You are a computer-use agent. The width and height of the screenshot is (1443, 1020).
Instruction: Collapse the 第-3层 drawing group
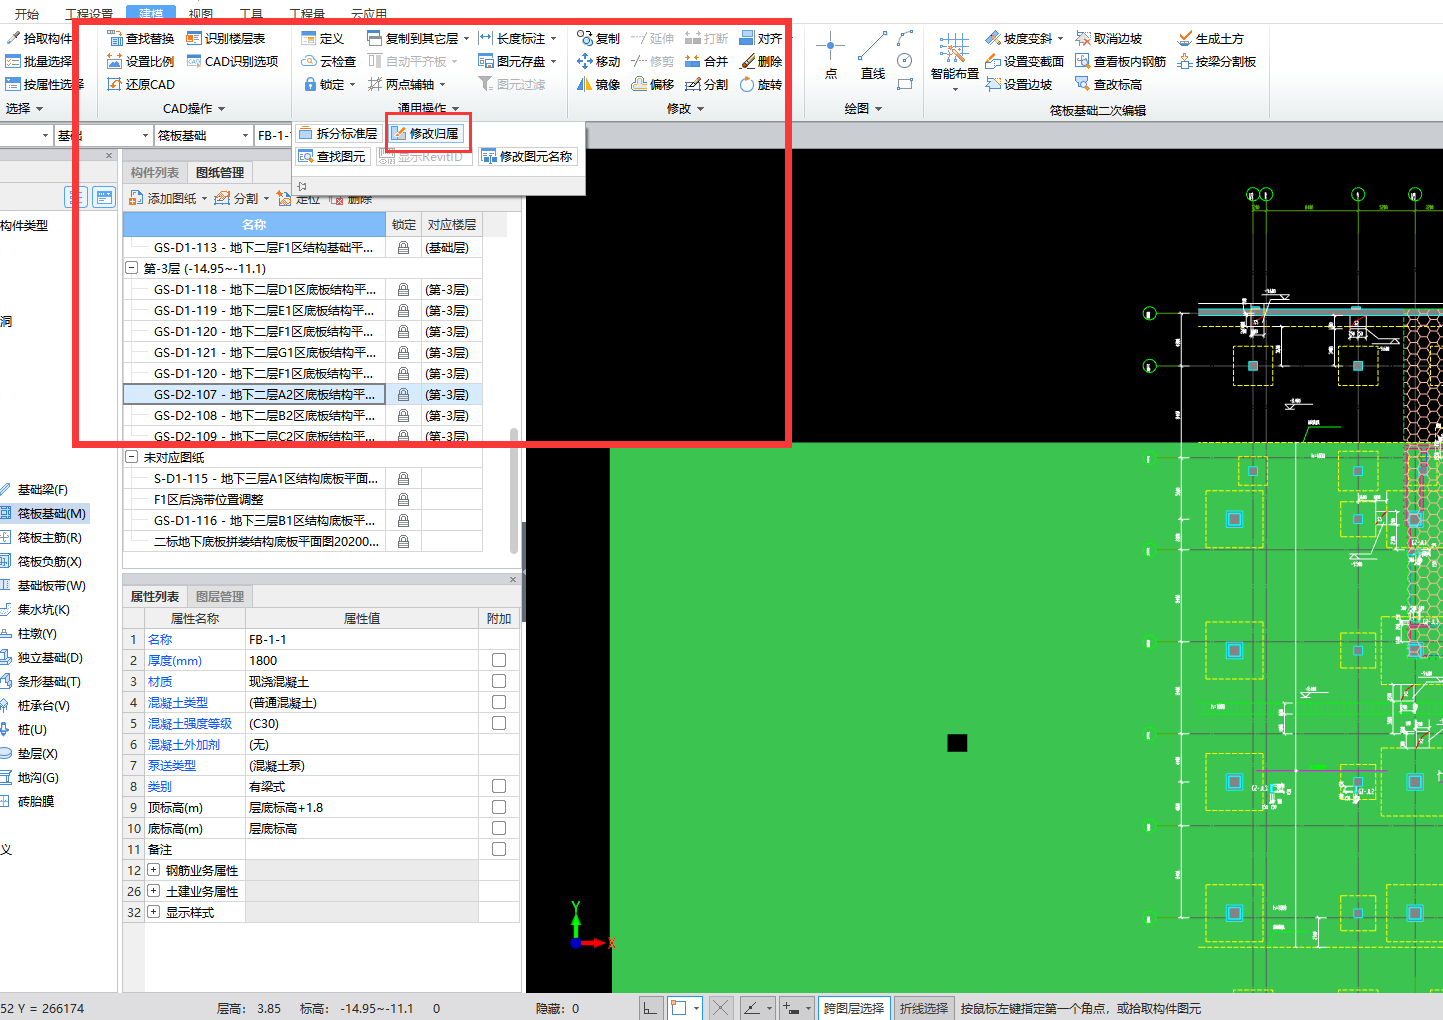[x=131, y=268]
